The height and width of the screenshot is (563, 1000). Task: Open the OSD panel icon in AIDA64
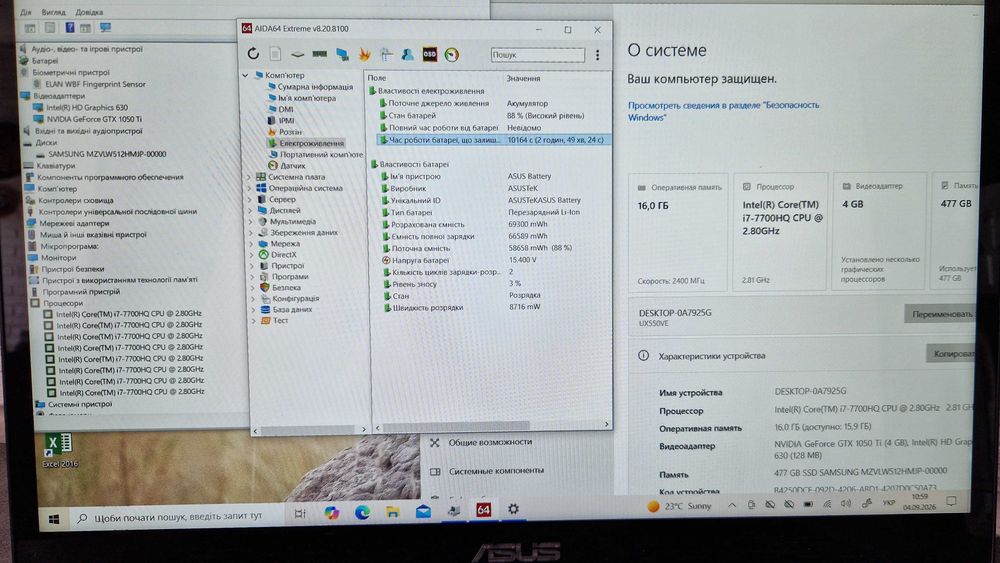click(x=430, y=55)
